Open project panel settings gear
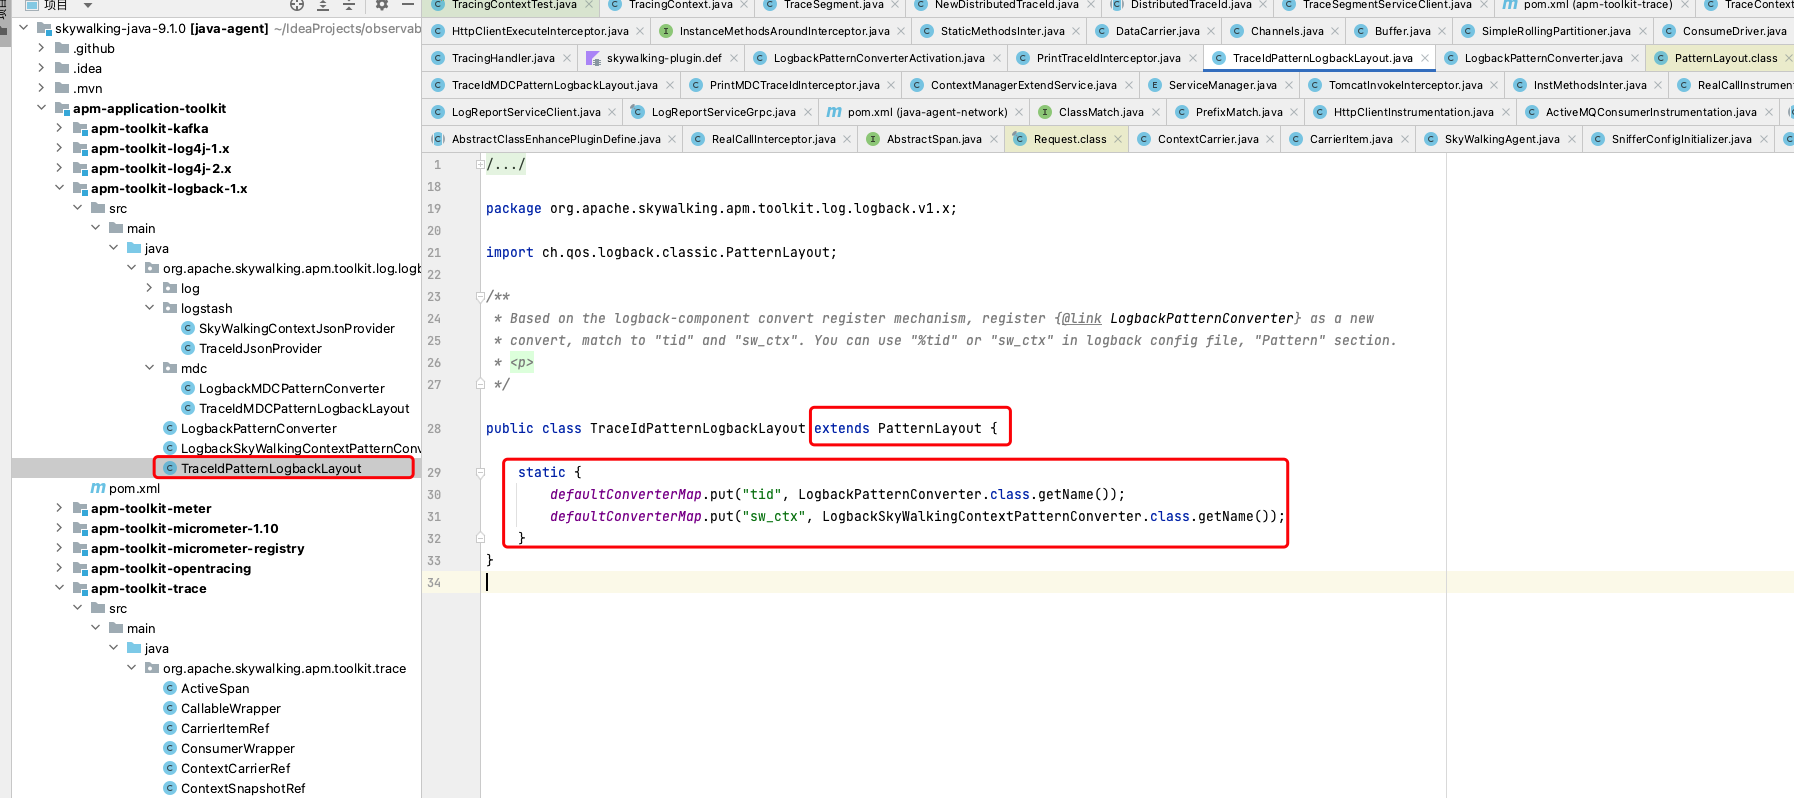The image size is (1794, 798). click(x=381, y=5)
